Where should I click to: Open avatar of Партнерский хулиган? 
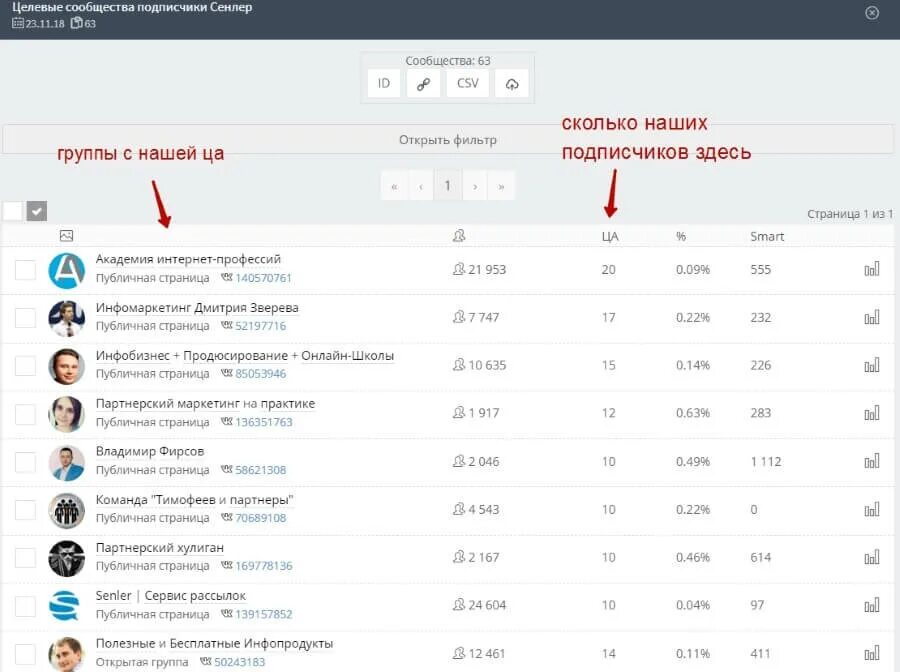pos(67,558)
